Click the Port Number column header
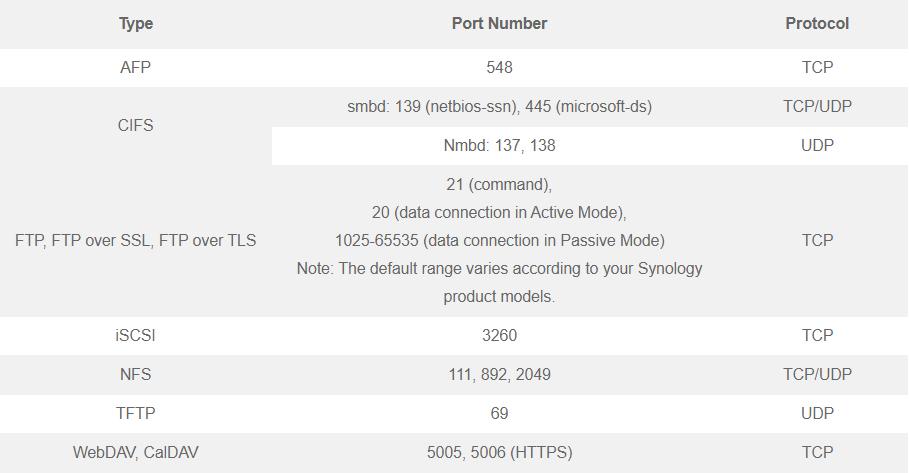The width and height of the screenshot is (909, 473). click(499, 24)
